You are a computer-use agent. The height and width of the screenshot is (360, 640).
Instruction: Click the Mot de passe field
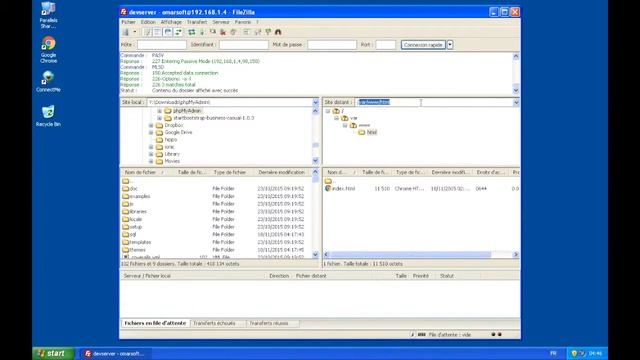pyautogui.click(x=332, y=45)
